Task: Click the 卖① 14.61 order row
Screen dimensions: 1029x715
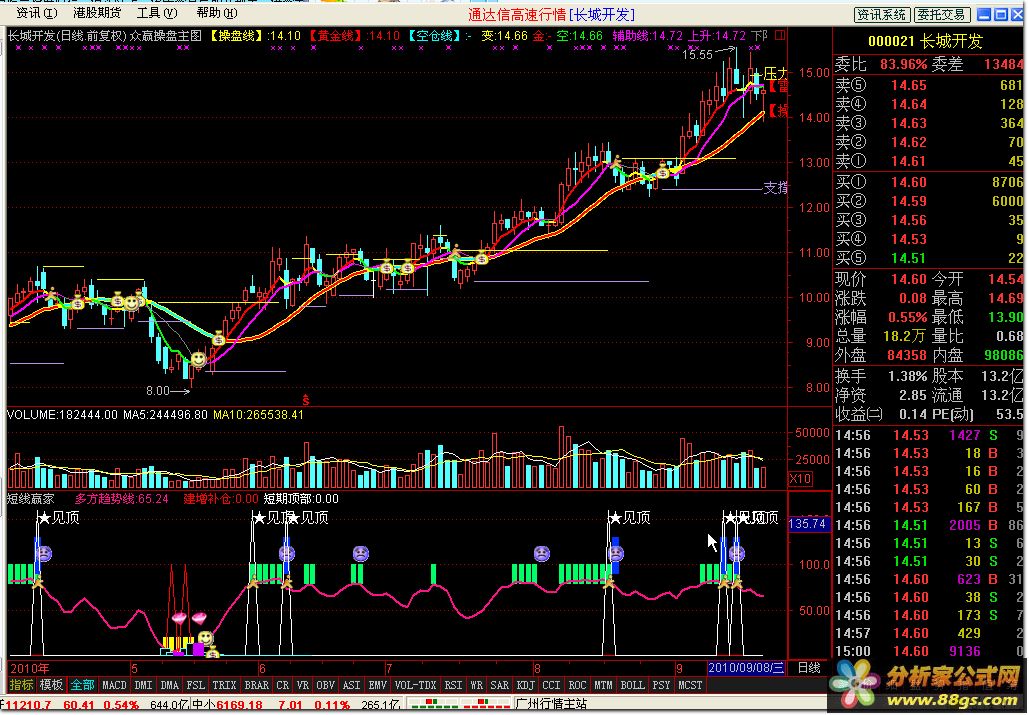Action: tap(929, 161)
